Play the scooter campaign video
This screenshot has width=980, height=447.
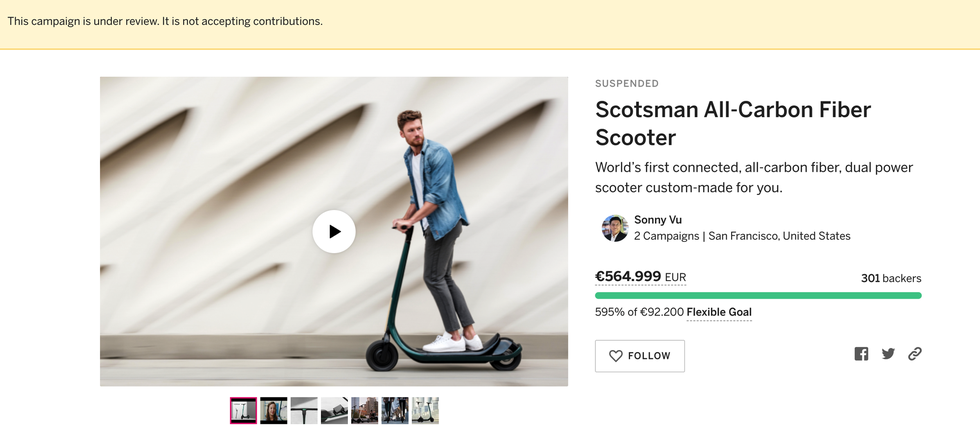[334, 231]
